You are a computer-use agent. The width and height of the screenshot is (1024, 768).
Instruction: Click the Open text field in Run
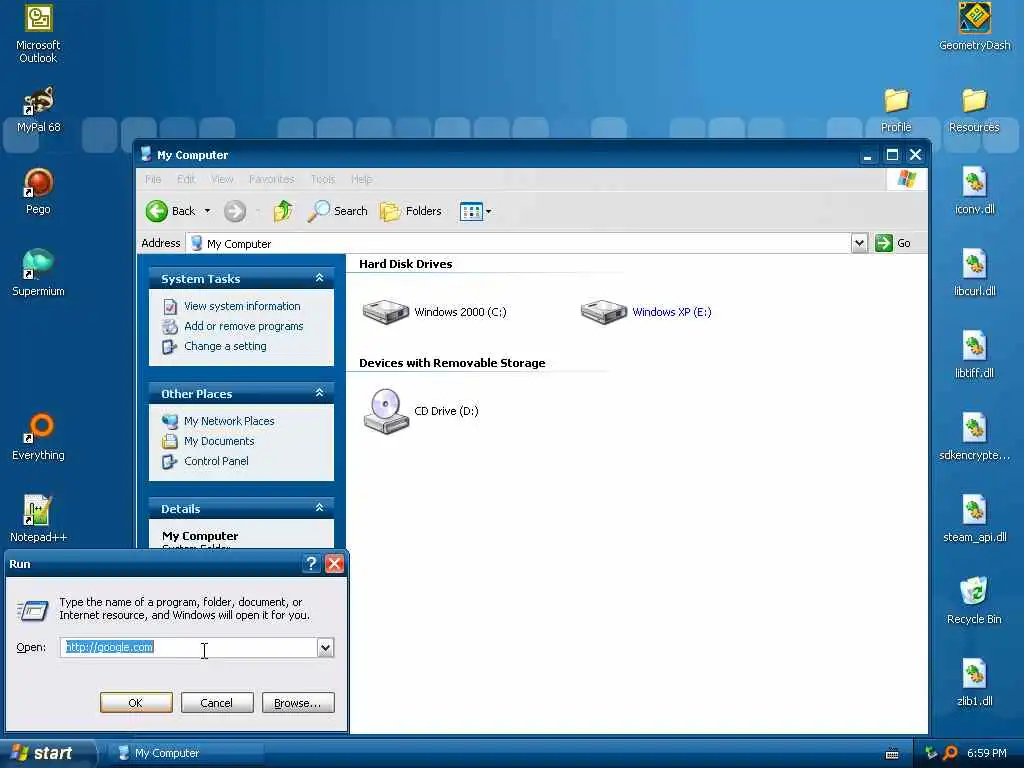coord(189,647)
